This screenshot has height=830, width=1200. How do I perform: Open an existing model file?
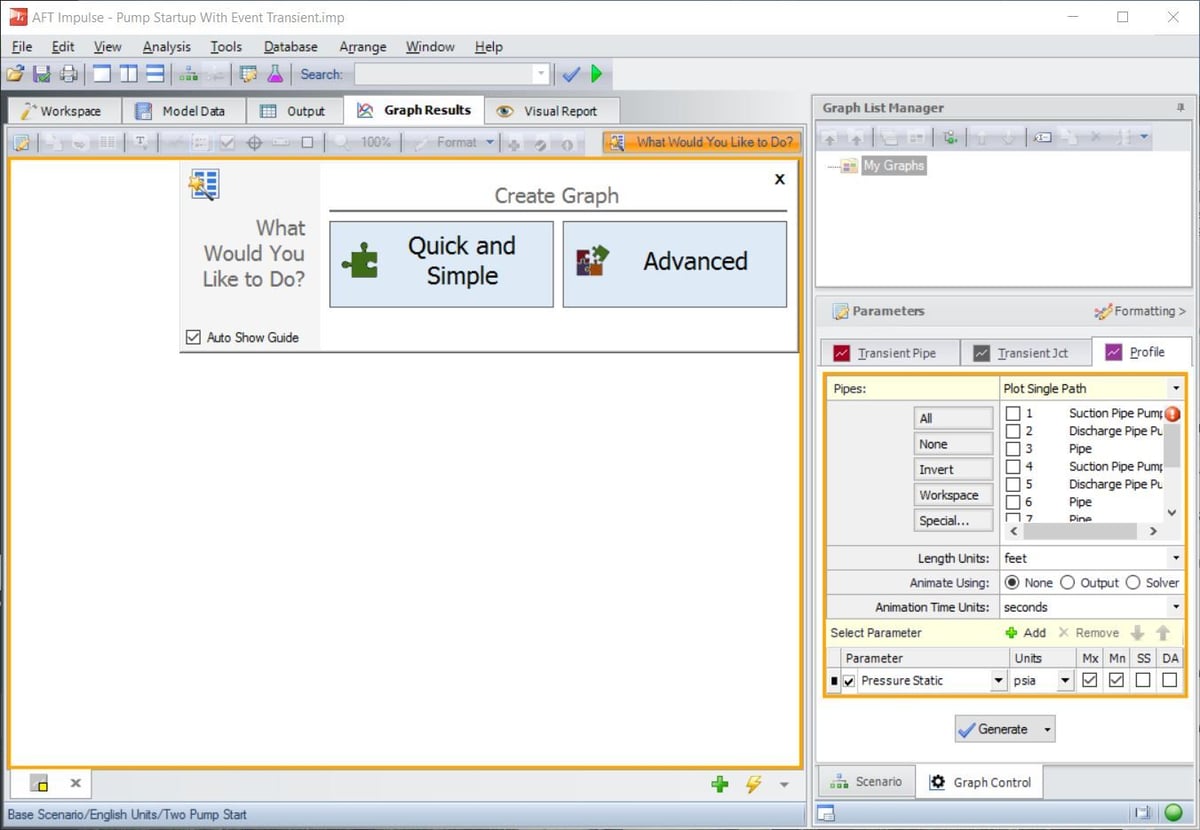click(16, 73)
